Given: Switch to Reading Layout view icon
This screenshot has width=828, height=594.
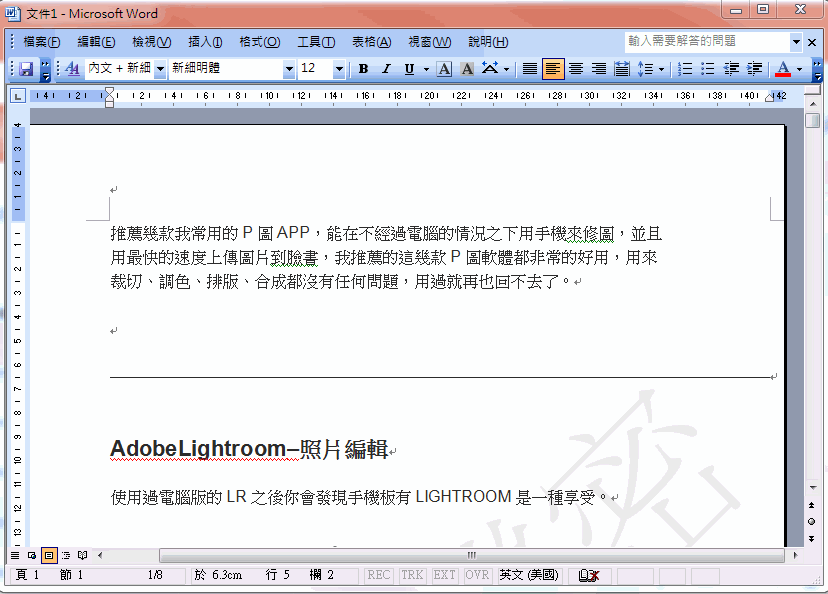Looking at the screenshot, I should point(82,555).
